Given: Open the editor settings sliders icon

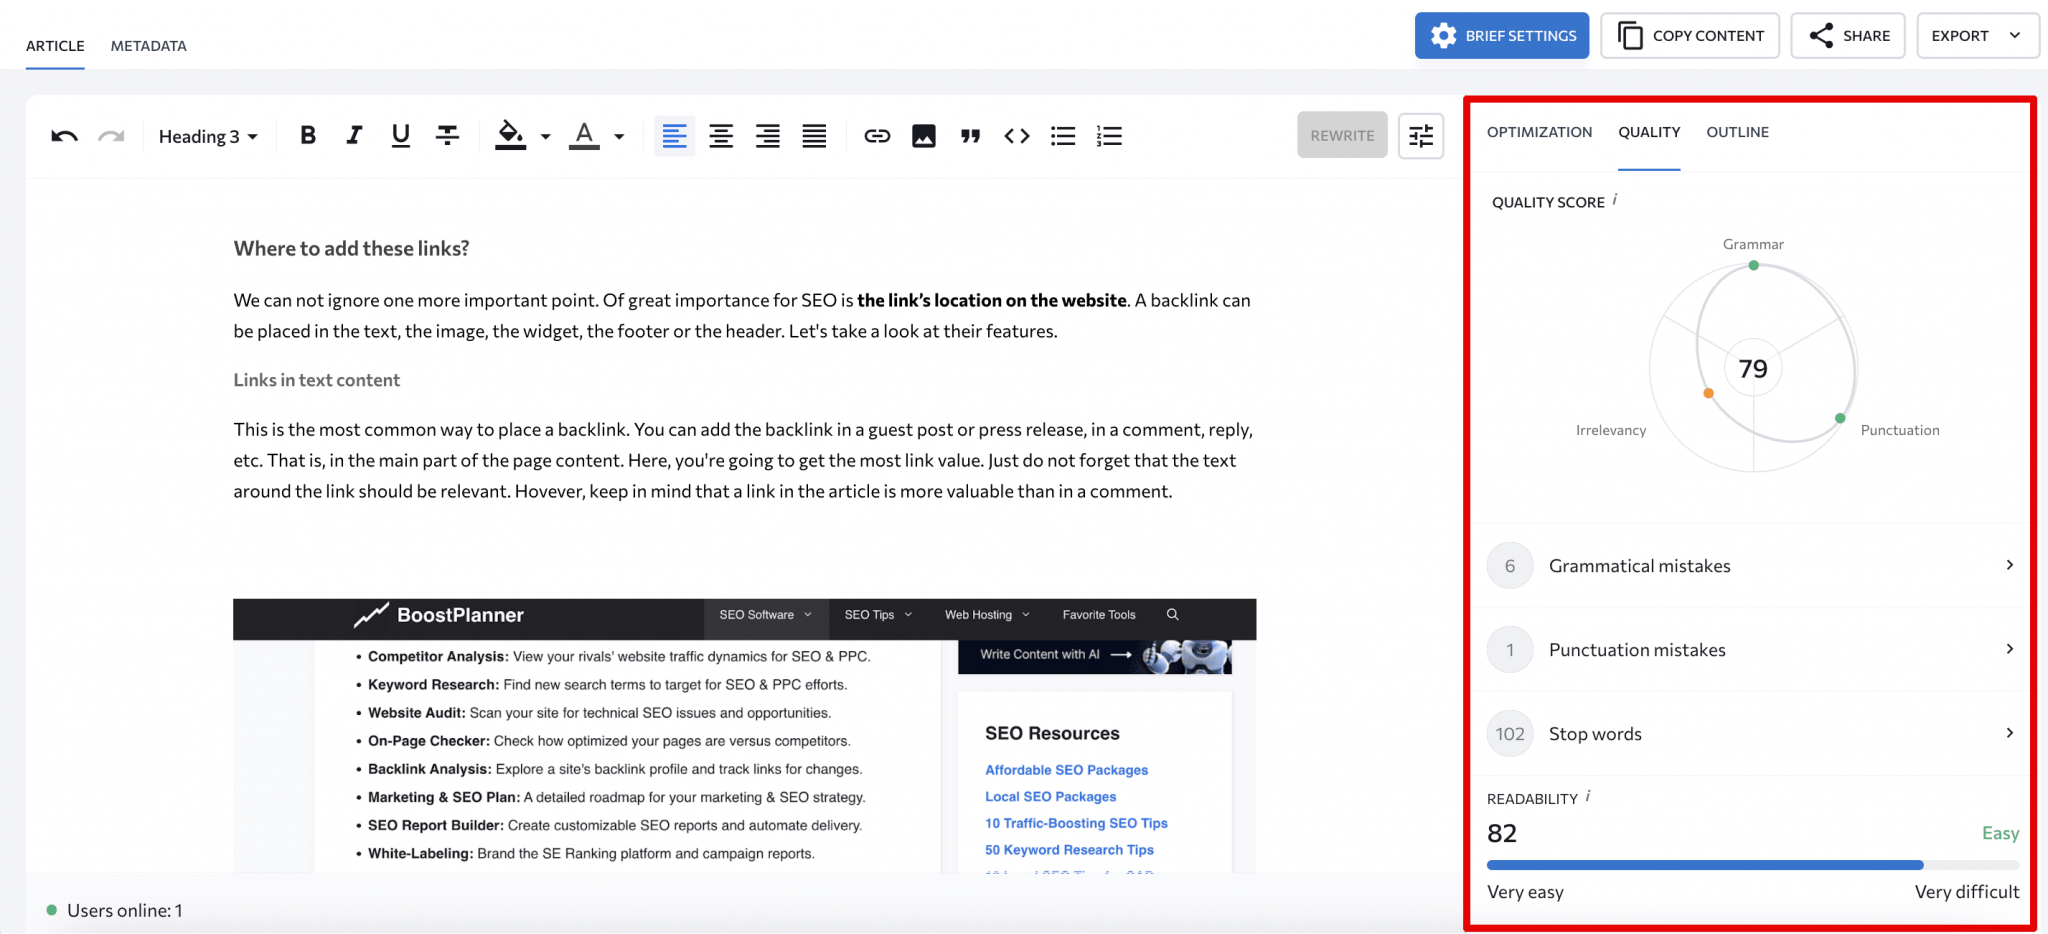Looking at the screenshot, I should 1421,135.
